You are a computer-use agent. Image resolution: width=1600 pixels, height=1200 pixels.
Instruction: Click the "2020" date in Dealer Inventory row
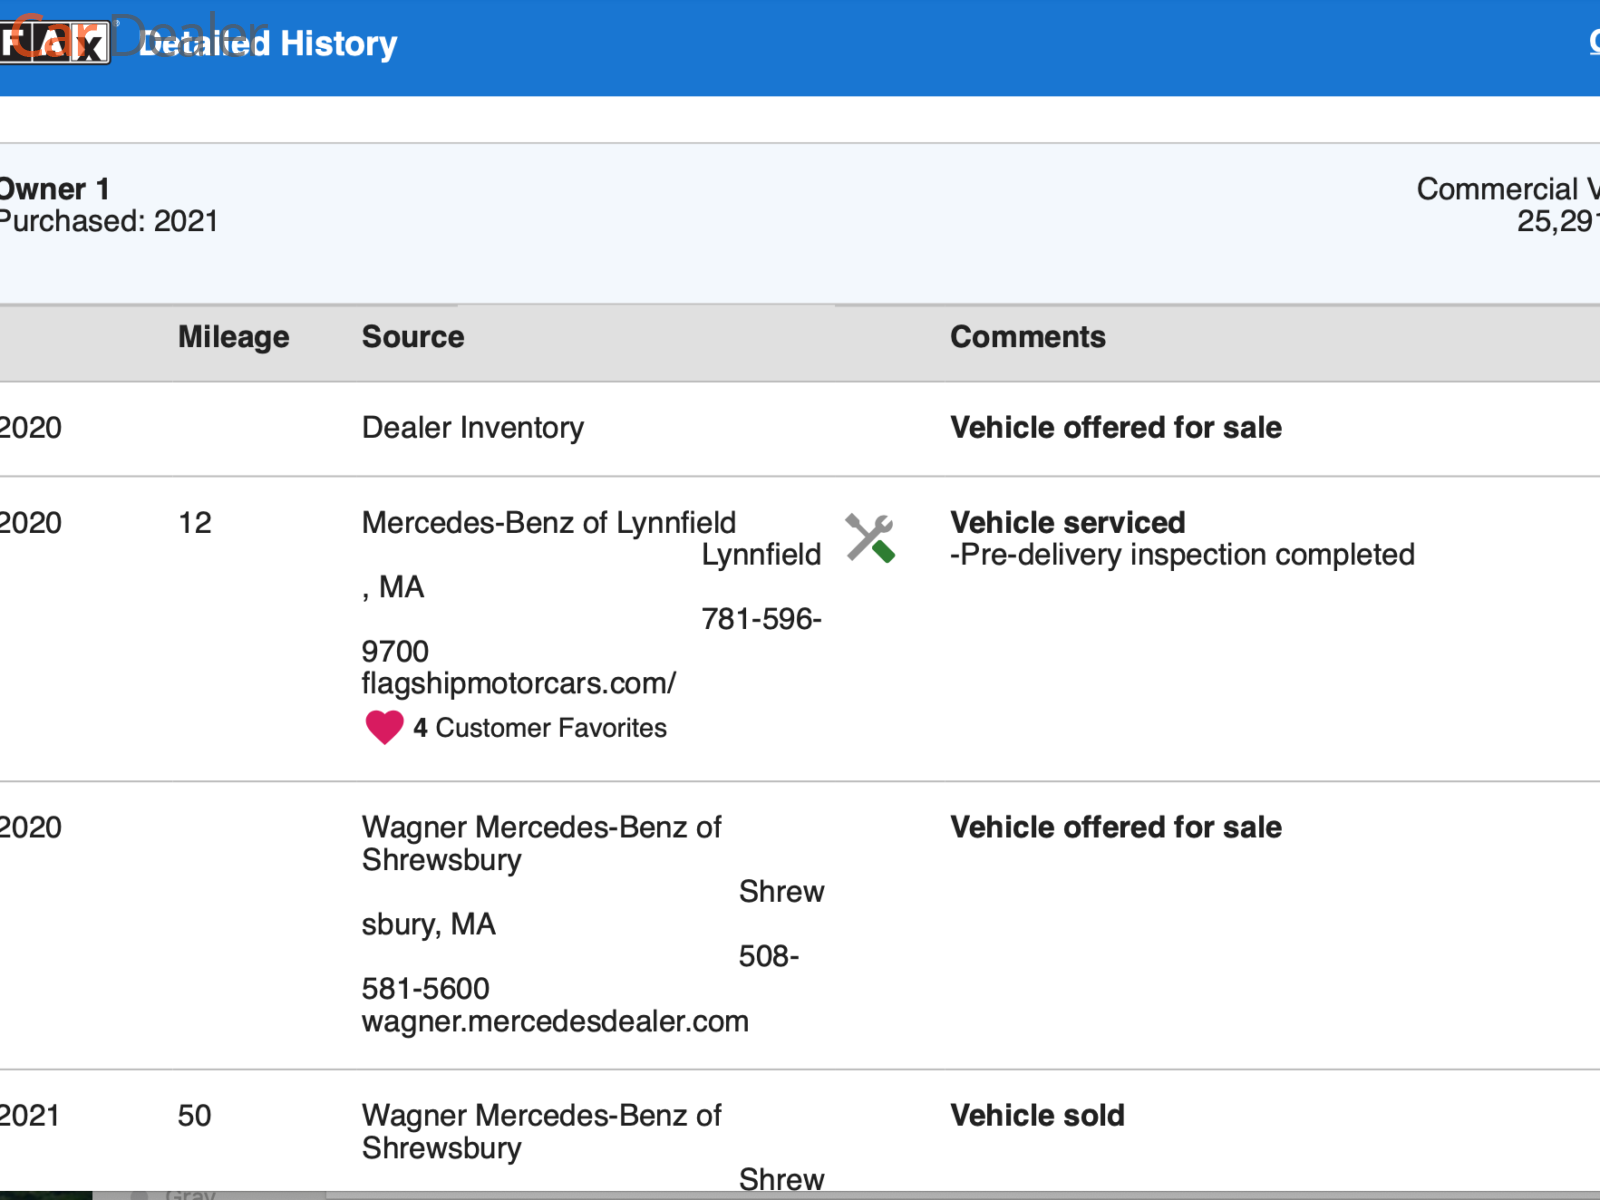pyautogui.click(x=31, y=428)
